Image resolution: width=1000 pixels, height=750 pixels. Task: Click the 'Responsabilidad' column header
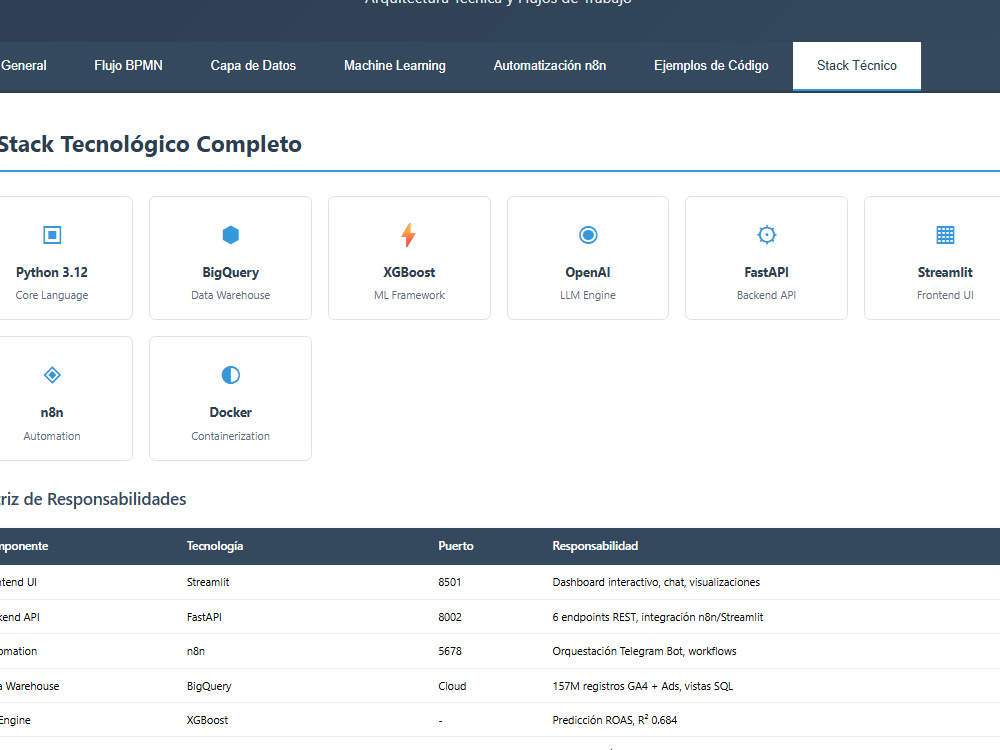pos(595,546)
